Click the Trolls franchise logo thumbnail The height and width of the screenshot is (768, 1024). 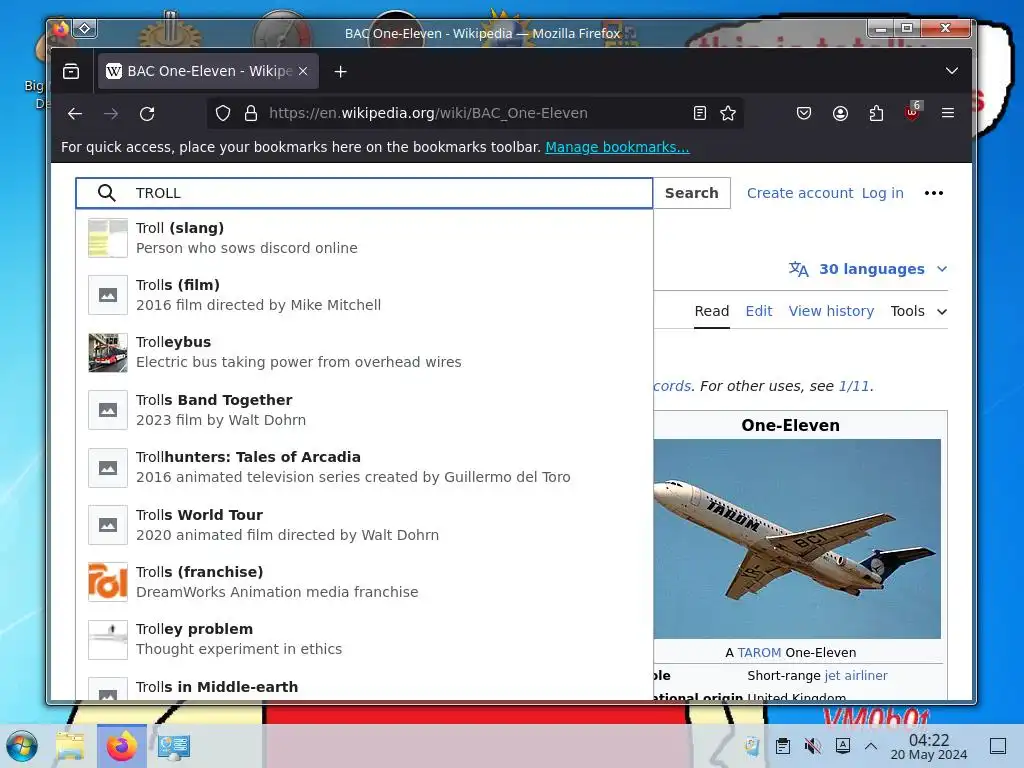coord(108,582)
